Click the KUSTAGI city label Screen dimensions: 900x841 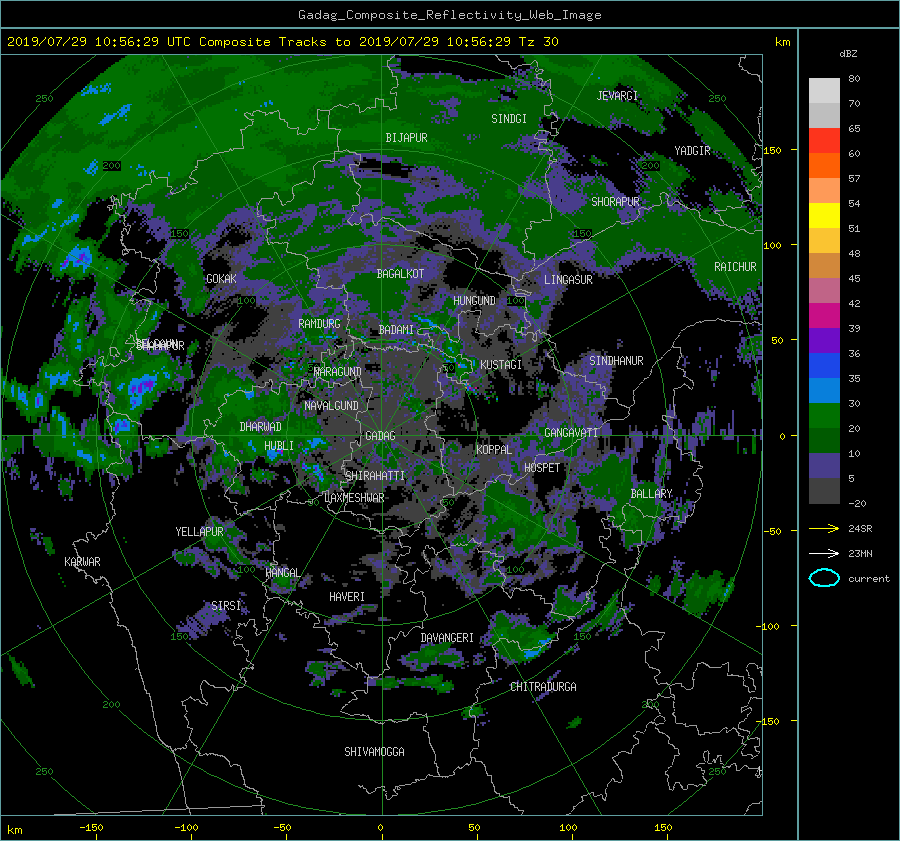pos(501,365)
